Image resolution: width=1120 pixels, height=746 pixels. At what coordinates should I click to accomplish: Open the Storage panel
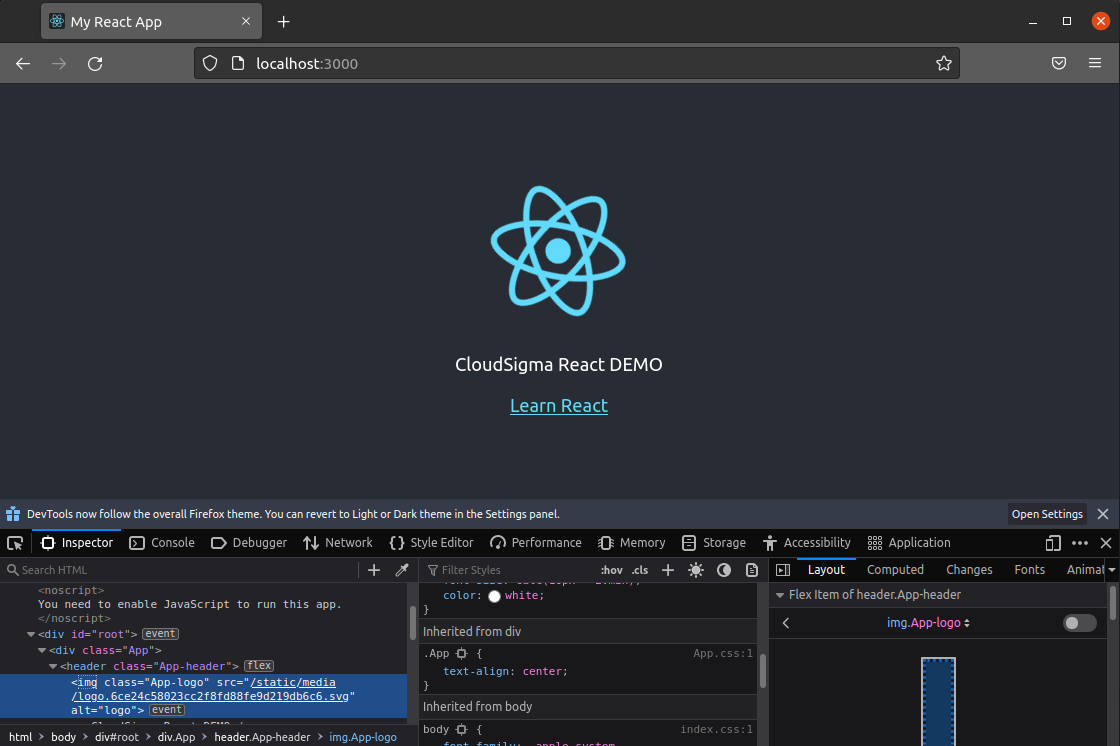coord(714,543)
